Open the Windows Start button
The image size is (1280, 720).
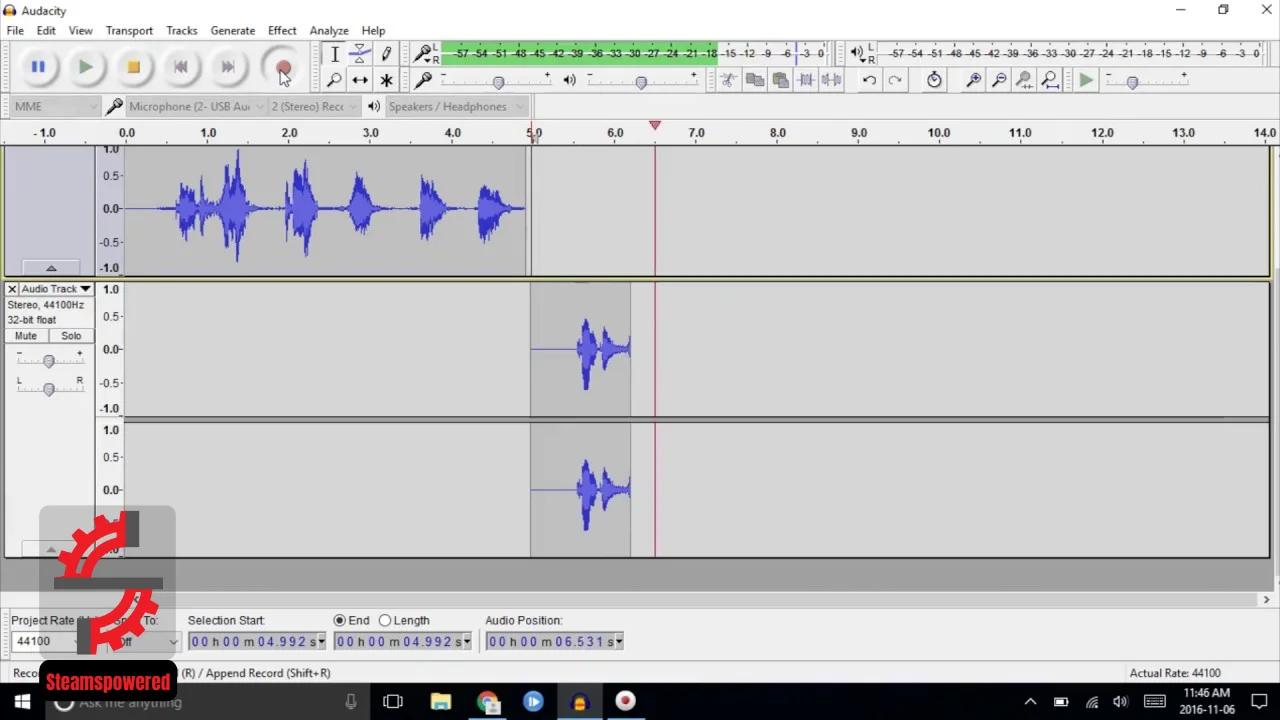click(x=22, y=702)
